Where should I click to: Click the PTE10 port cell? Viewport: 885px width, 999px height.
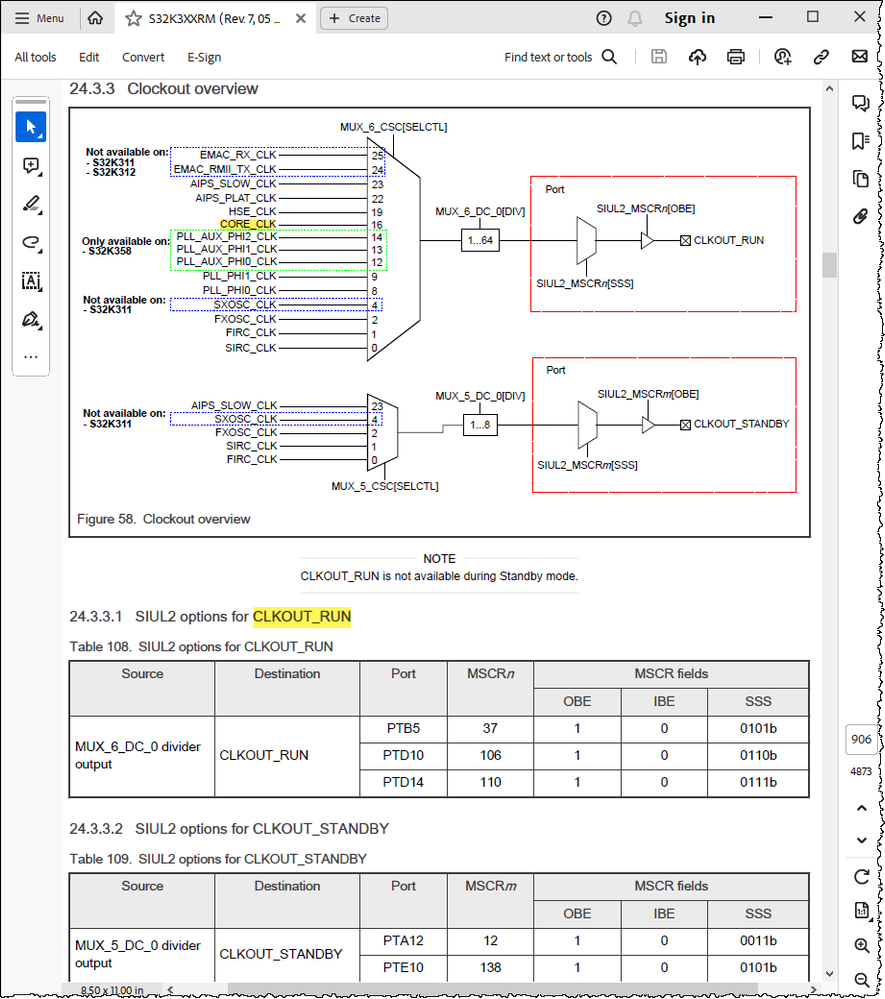pos(403,967)
